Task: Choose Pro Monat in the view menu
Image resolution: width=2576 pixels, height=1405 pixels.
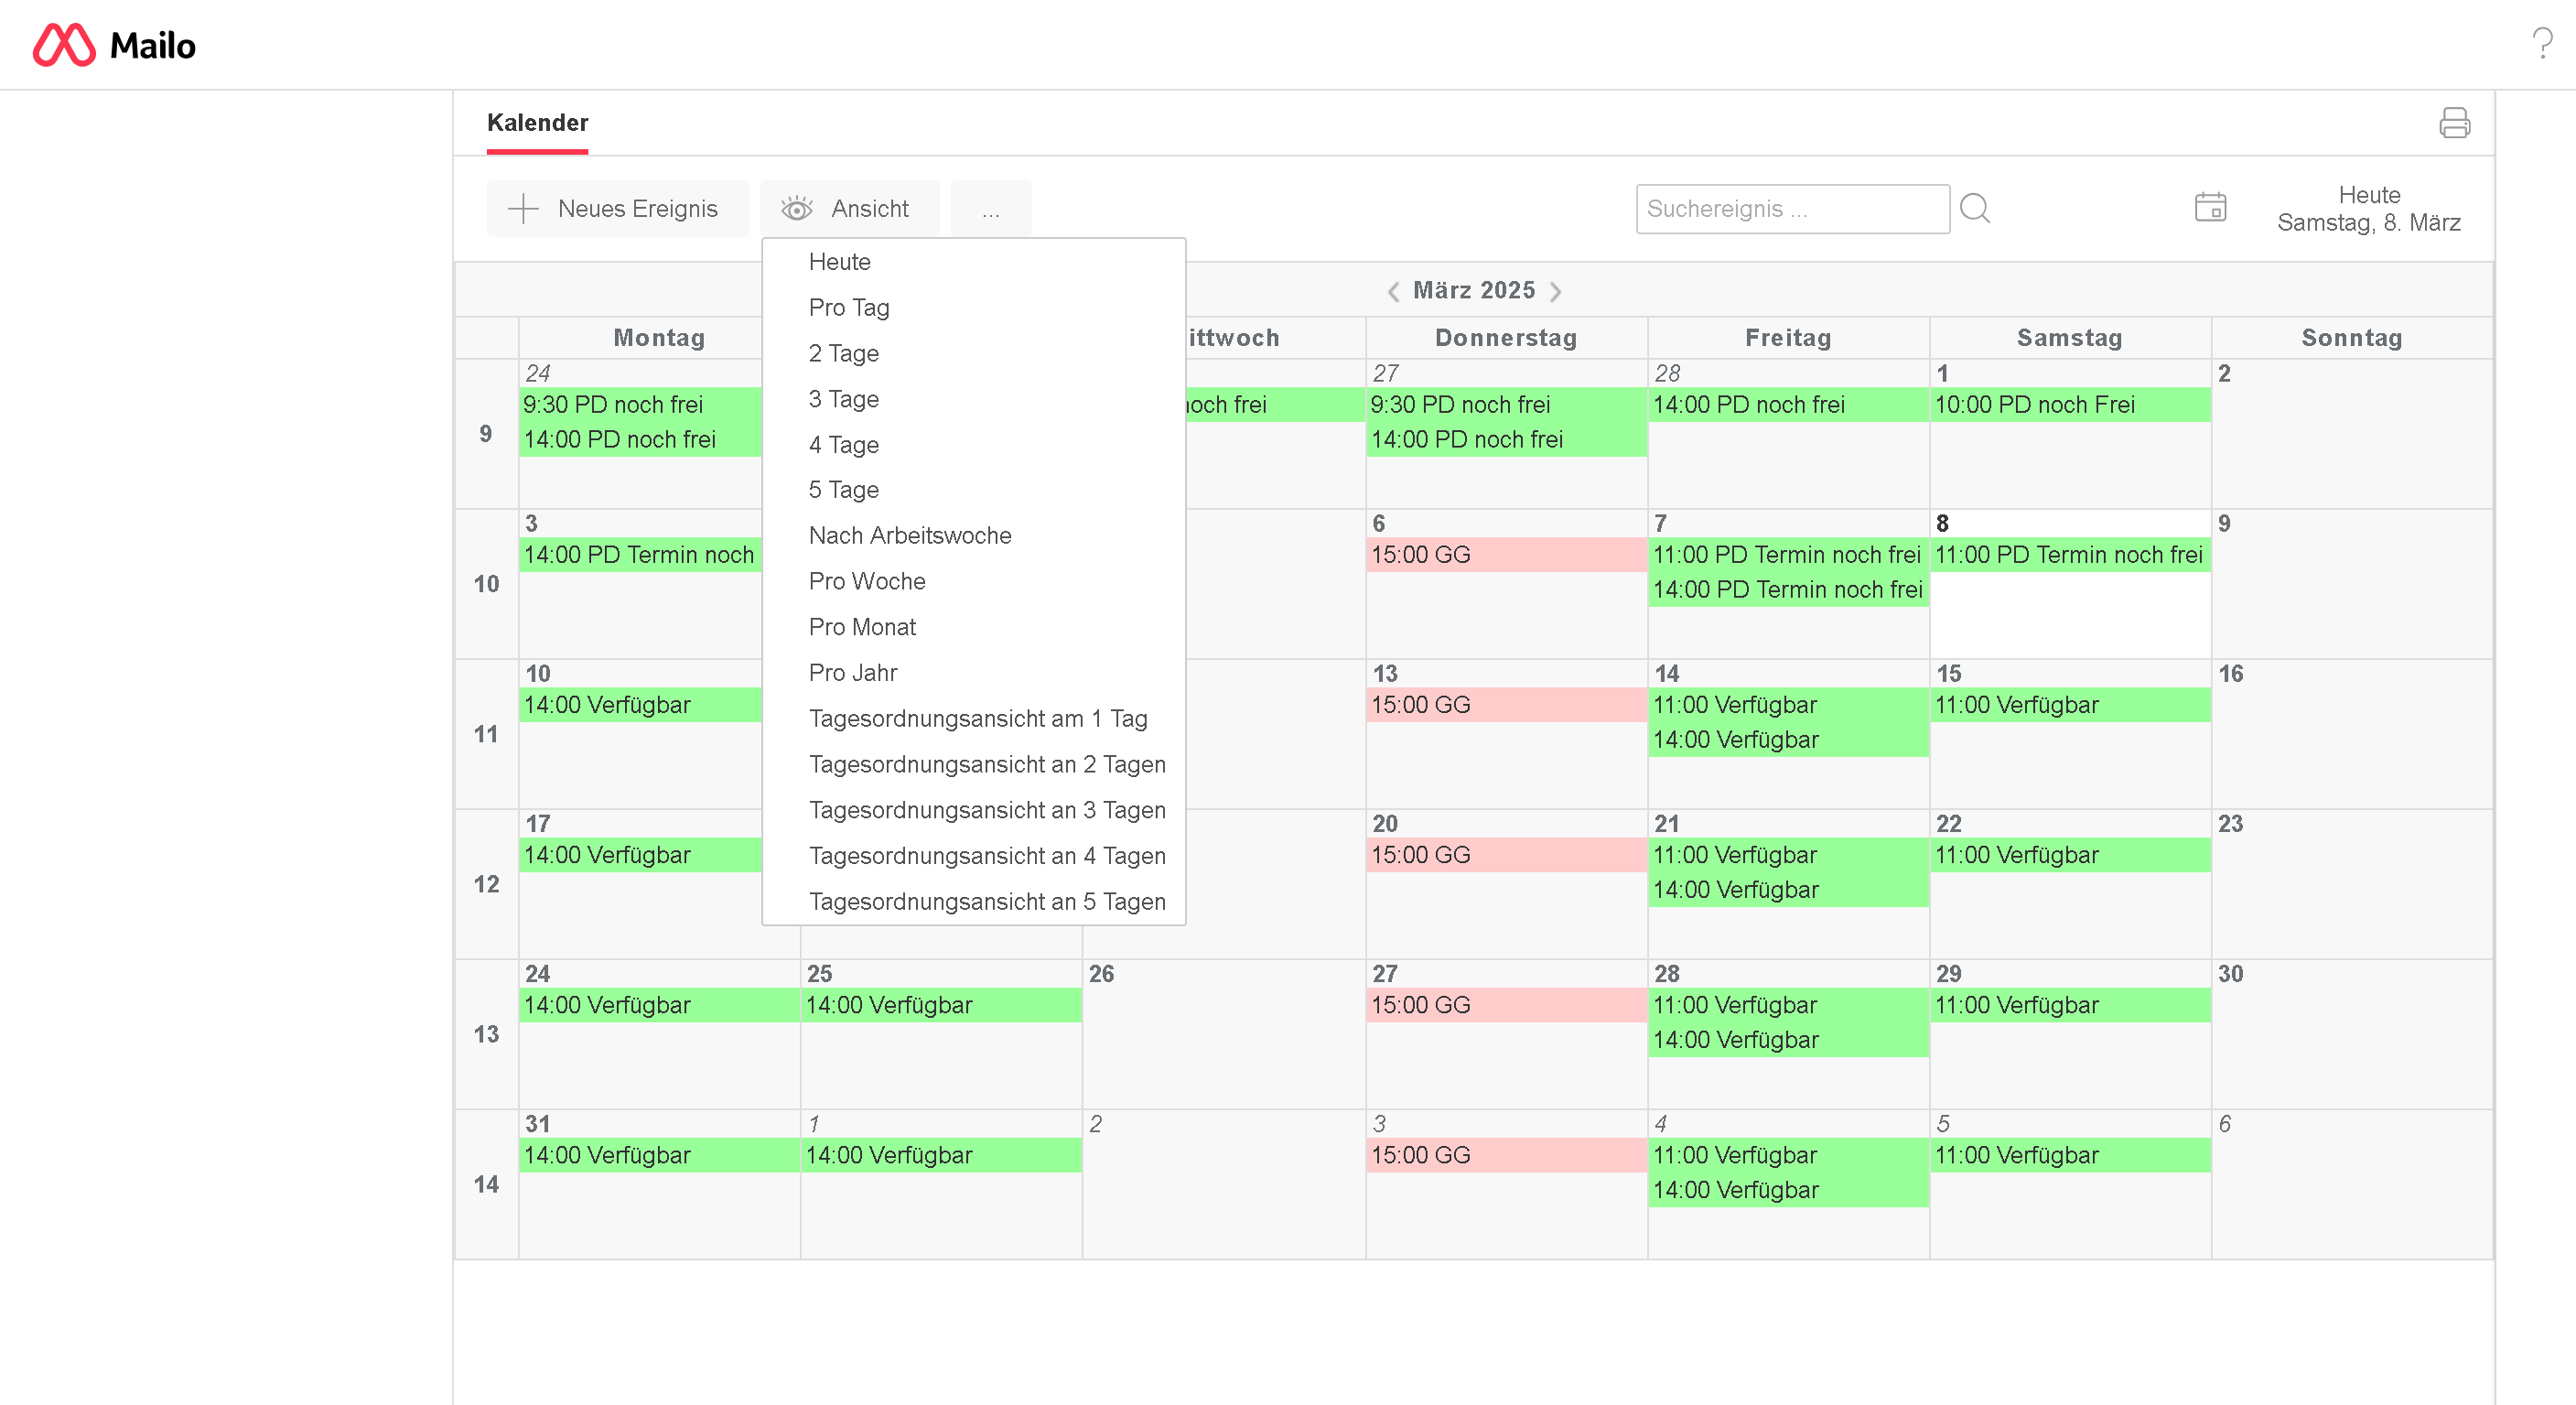Action: (x=862, y=627)
